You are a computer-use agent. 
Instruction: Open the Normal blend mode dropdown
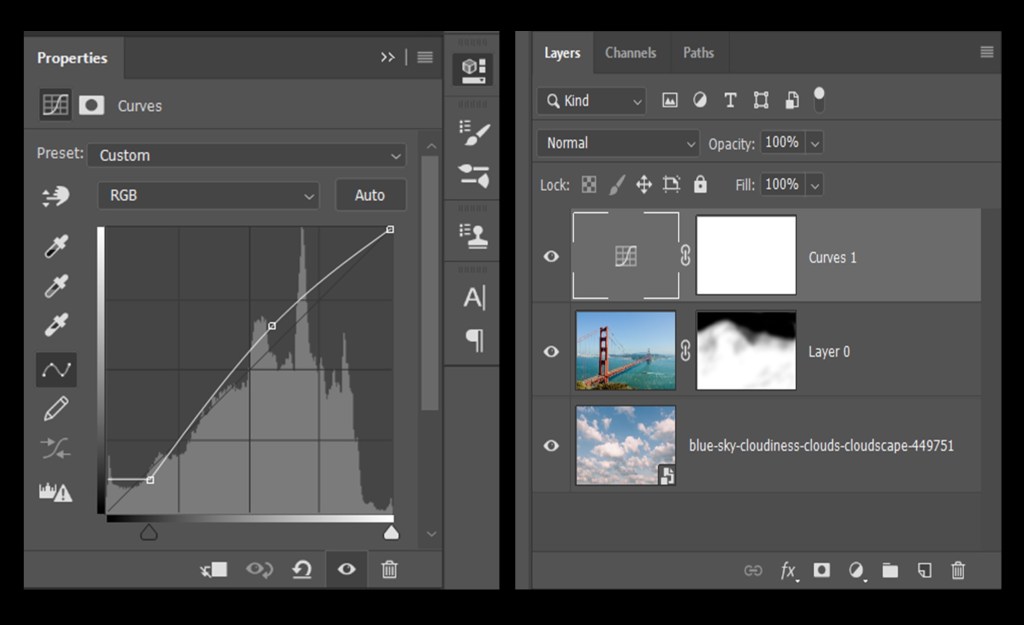tap(617, 143)
